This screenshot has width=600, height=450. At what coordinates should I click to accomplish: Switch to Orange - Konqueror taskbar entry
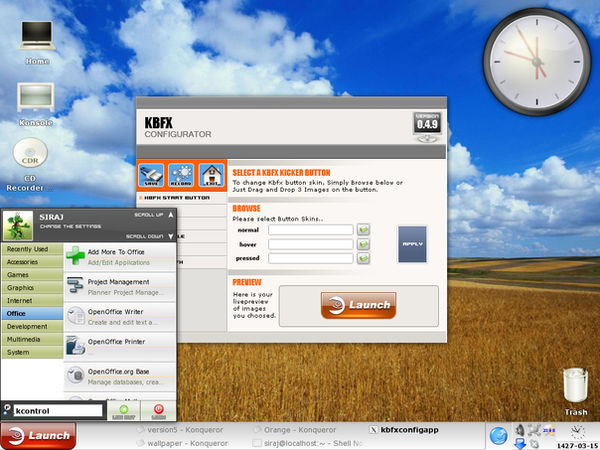tap(295, 430)
